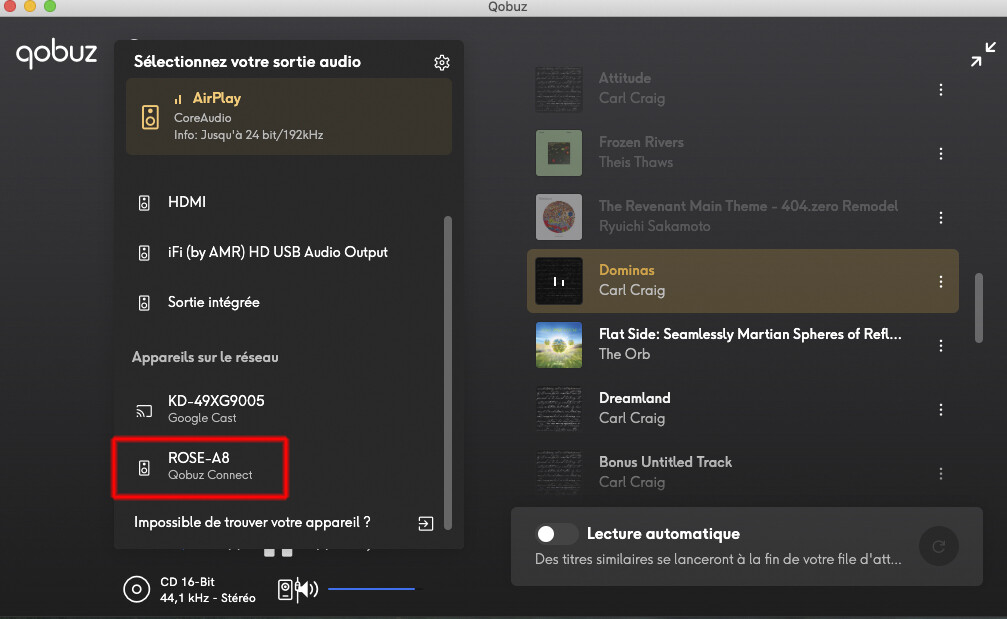This screenshot has height=619, width=1007.
Task: Select KD-49XG9005 Google Cast device
Action: pos(285,409)
